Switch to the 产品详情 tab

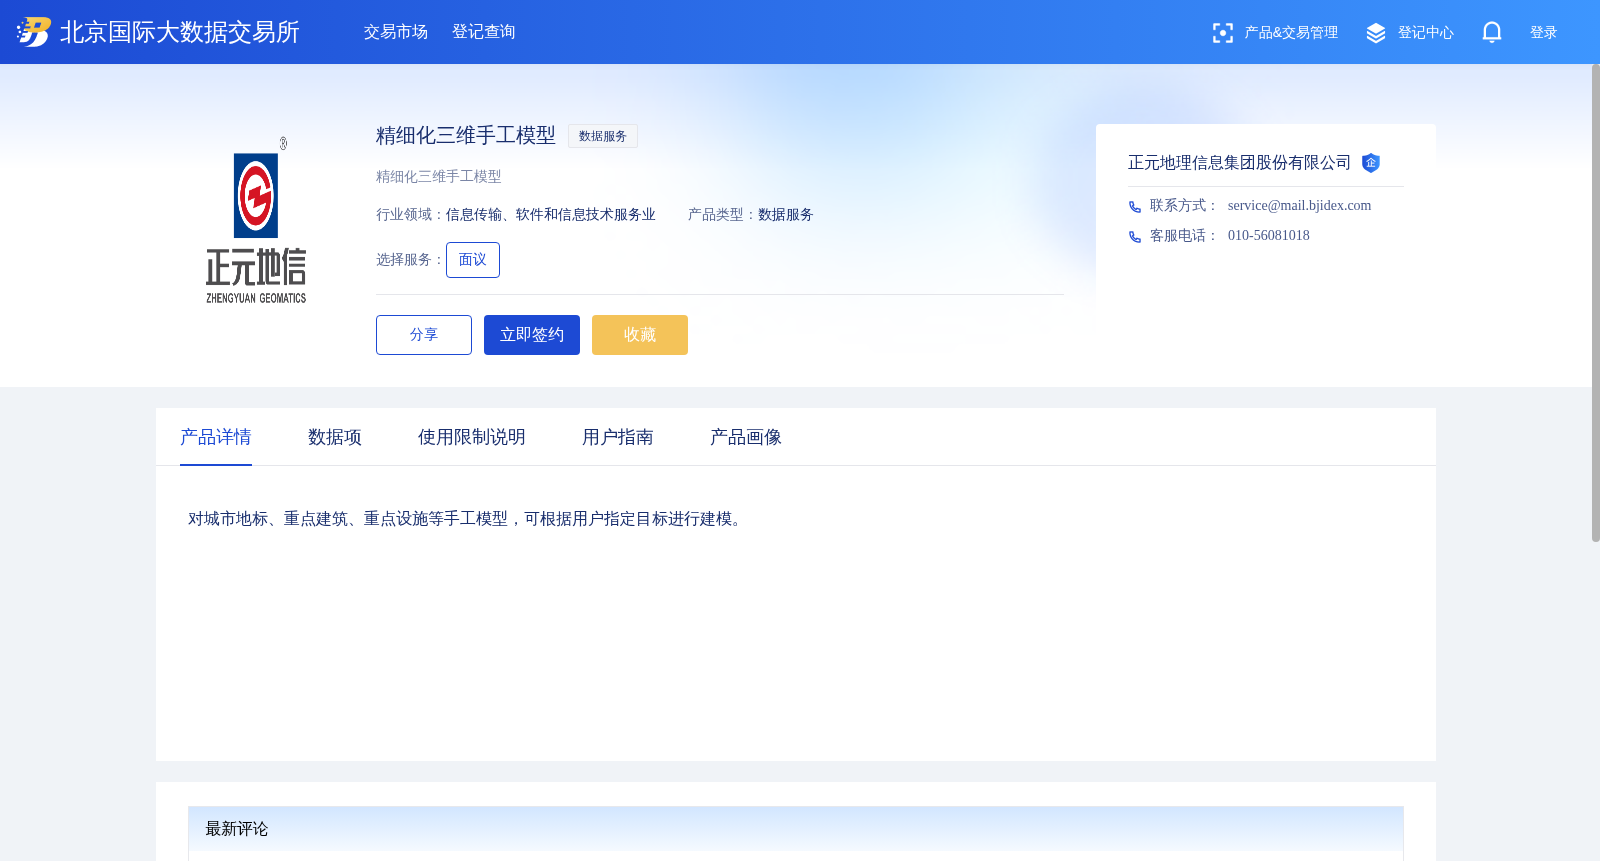click(x=216, y=437)
